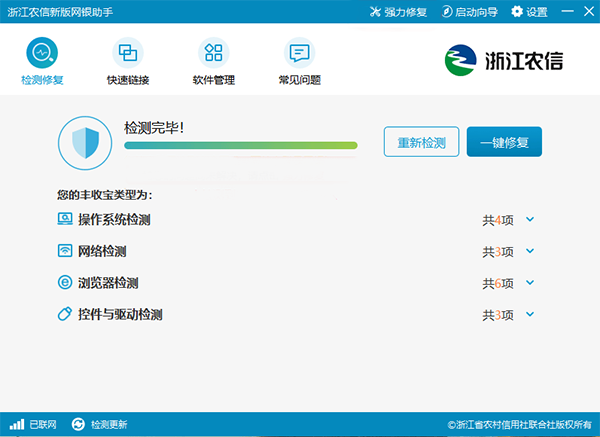Click the 浙江农信 logo

tap(504, 60)
